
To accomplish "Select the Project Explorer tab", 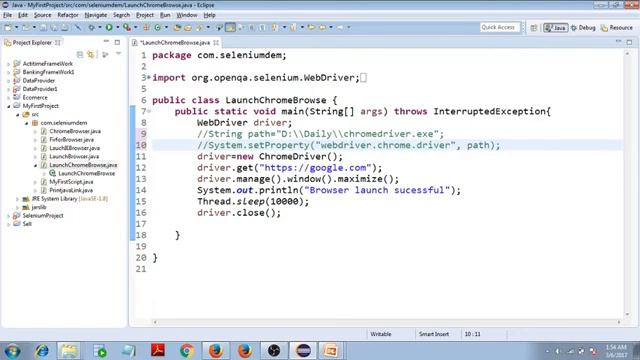I will click(x=32, y=42).
